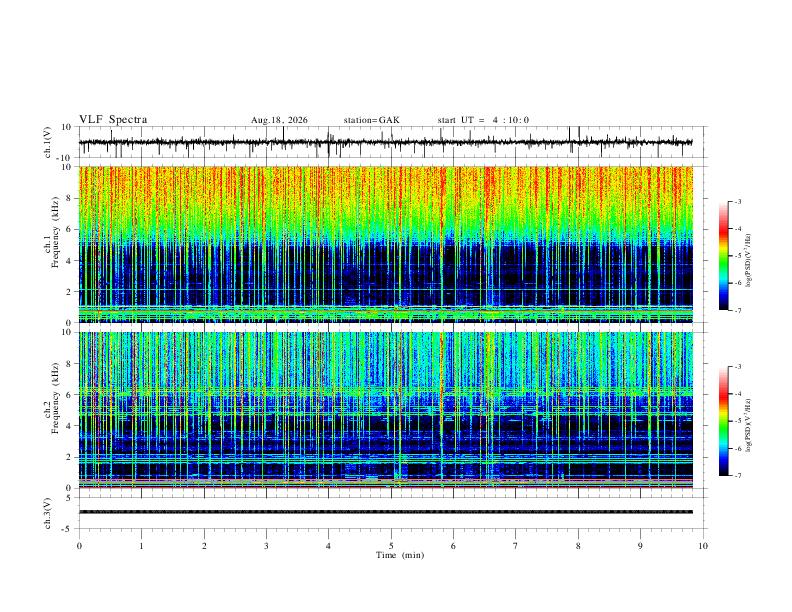Image resolution: width=792 pixels, height=612 pixels.
Task: Click the ch.3(V) axis label
Action: pos(48,514)
